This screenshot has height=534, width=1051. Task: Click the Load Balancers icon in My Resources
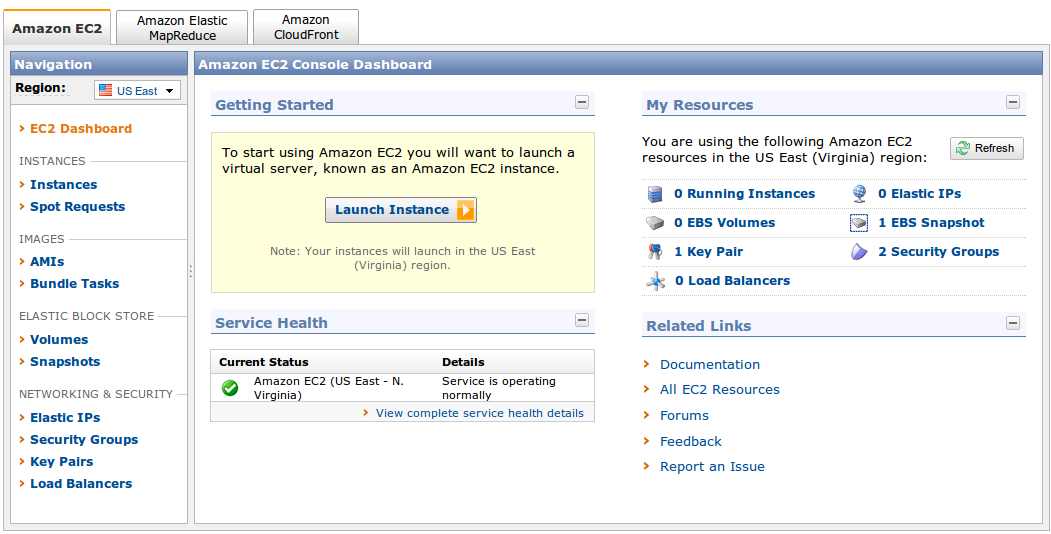[x=656, y=281]
